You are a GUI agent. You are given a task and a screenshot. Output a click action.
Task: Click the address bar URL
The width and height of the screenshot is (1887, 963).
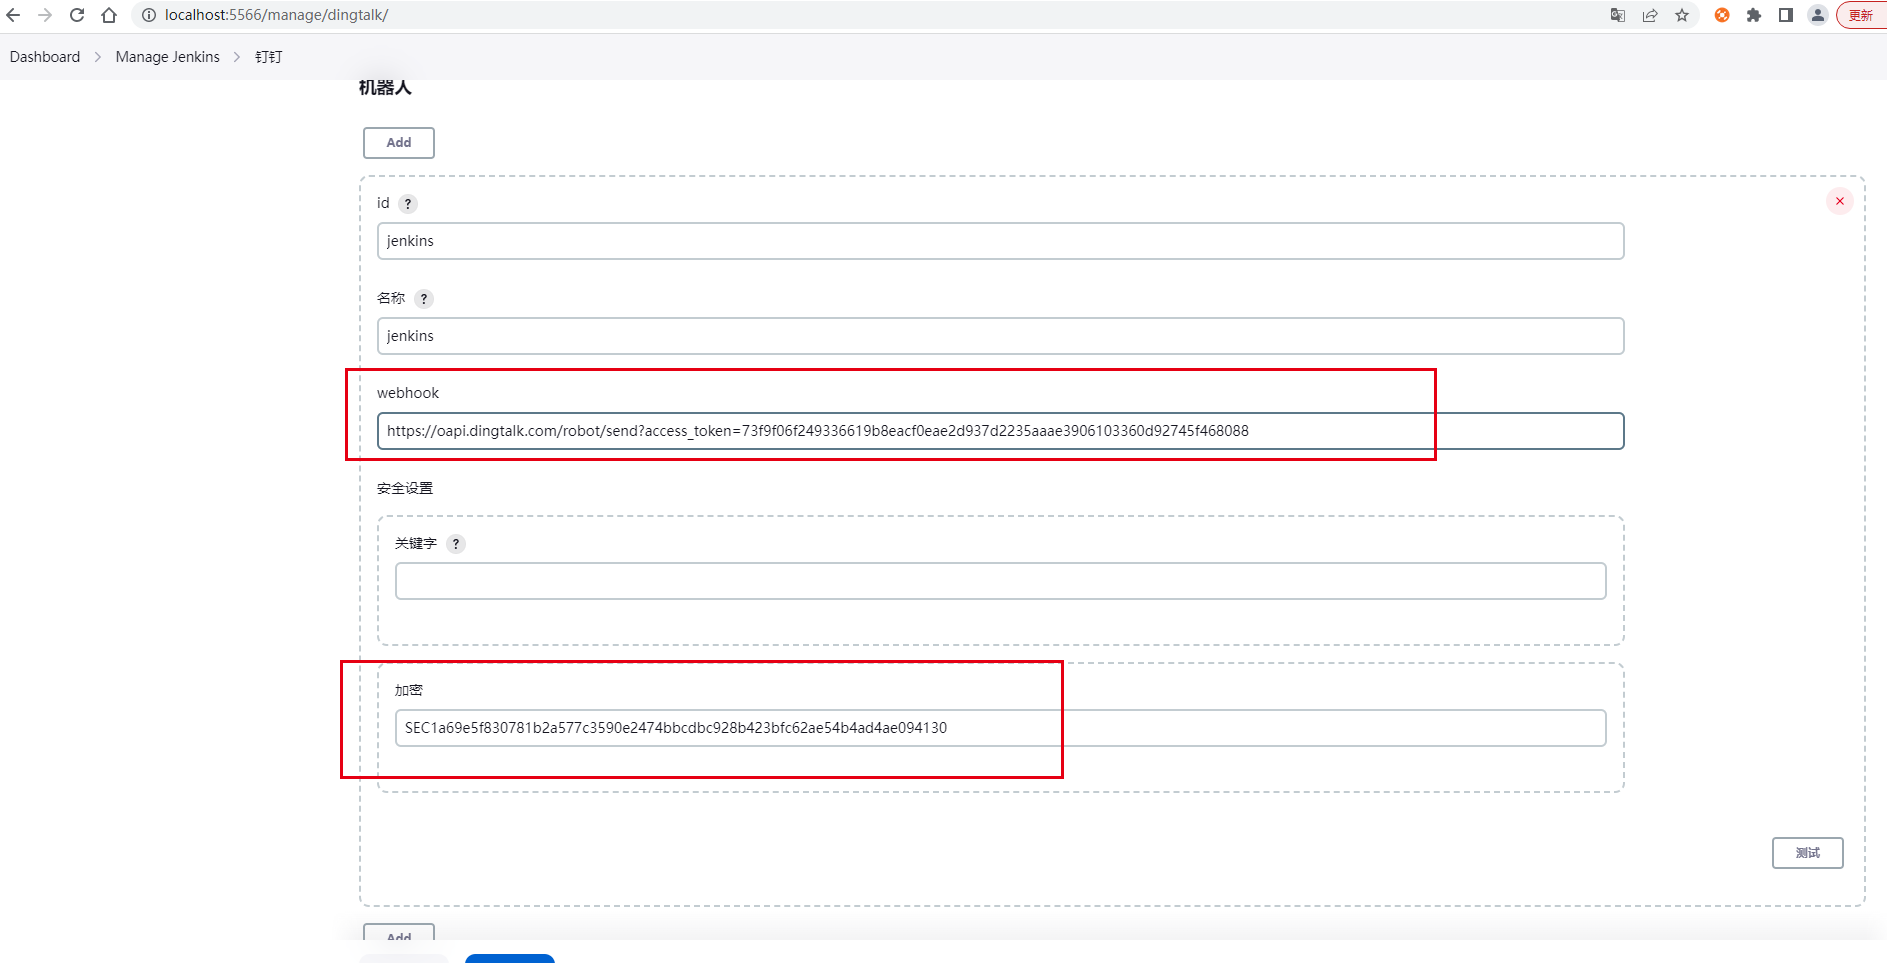[277, 15]
